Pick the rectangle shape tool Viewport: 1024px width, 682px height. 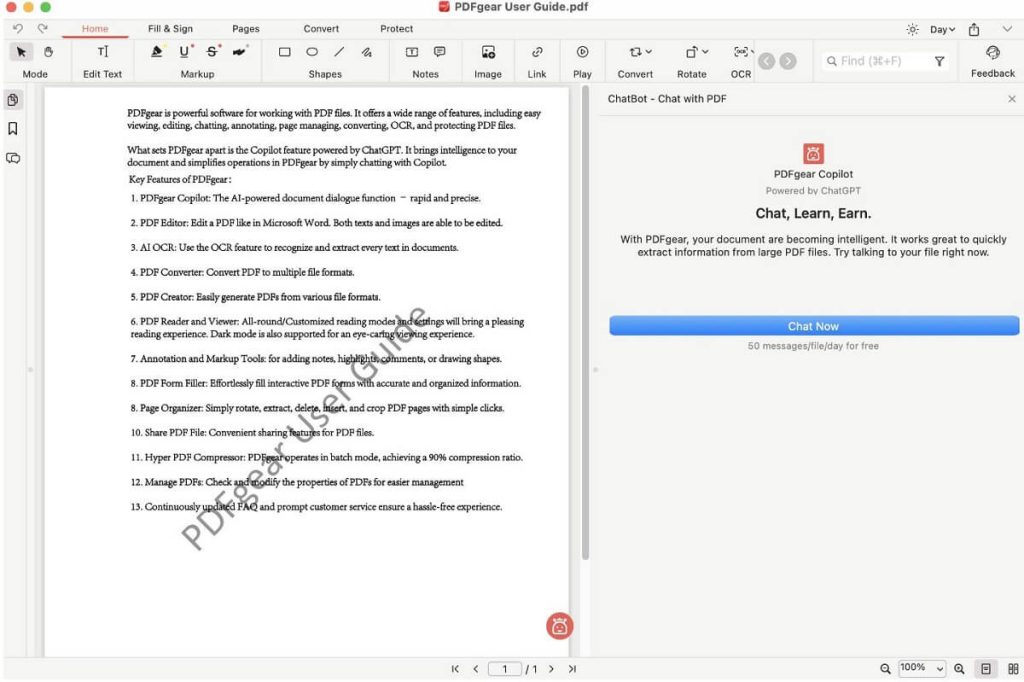[285, 52]
